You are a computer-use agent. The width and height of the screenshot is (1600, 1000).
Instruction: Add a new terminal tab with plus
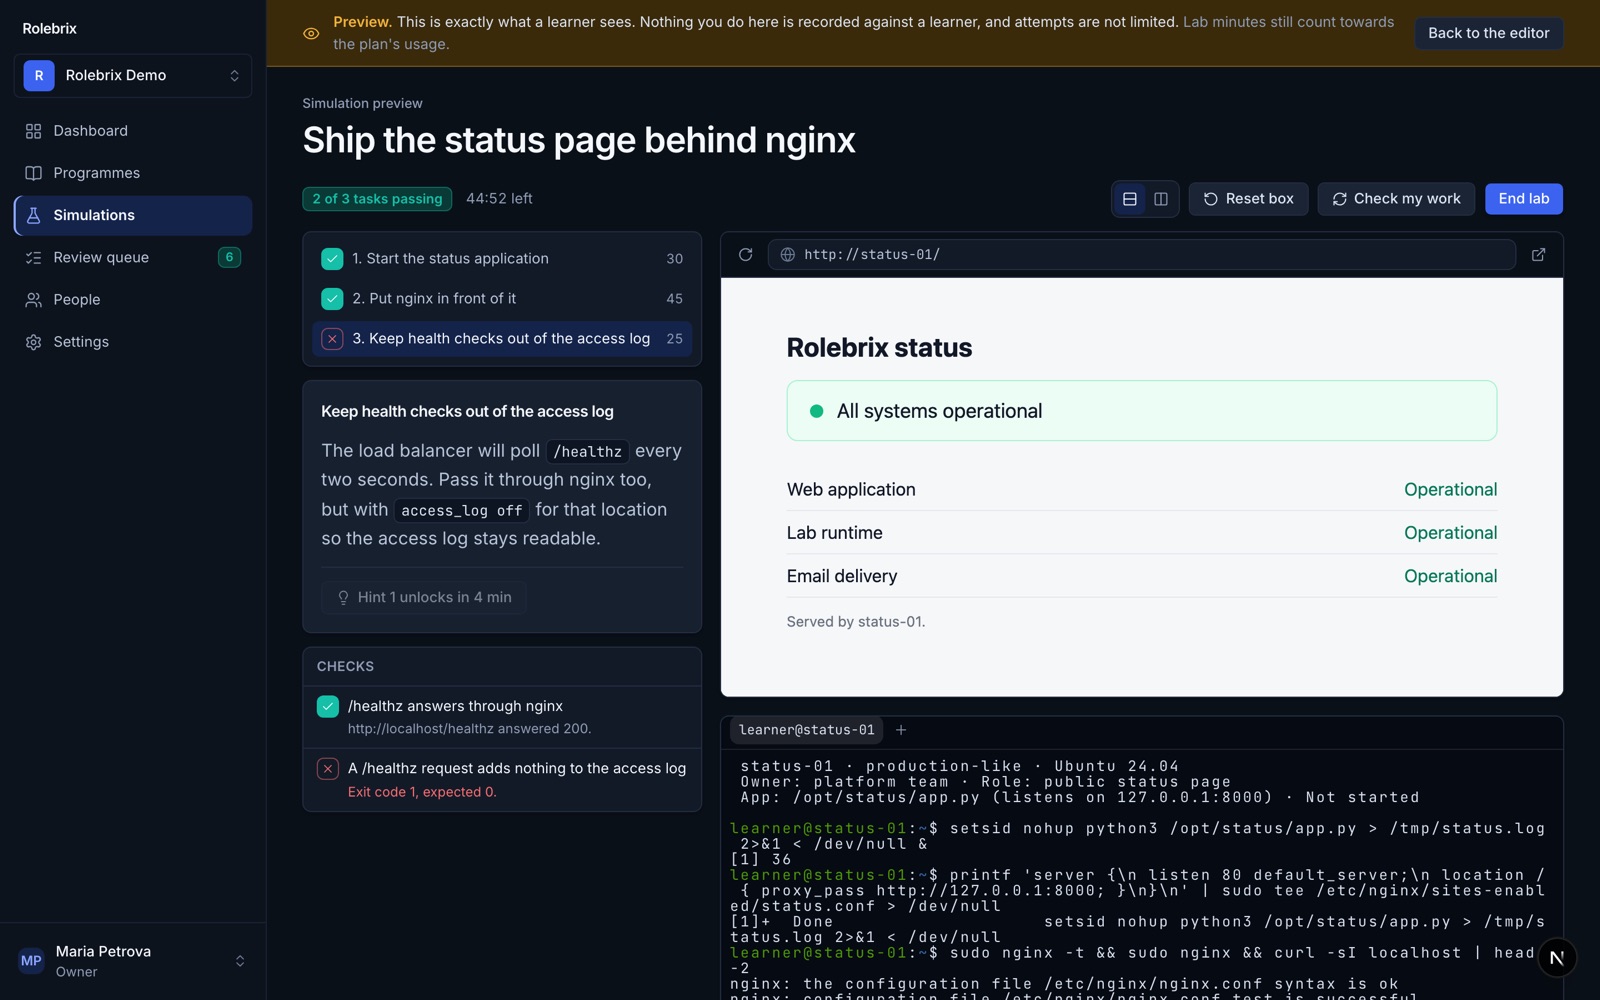point(901,730)
